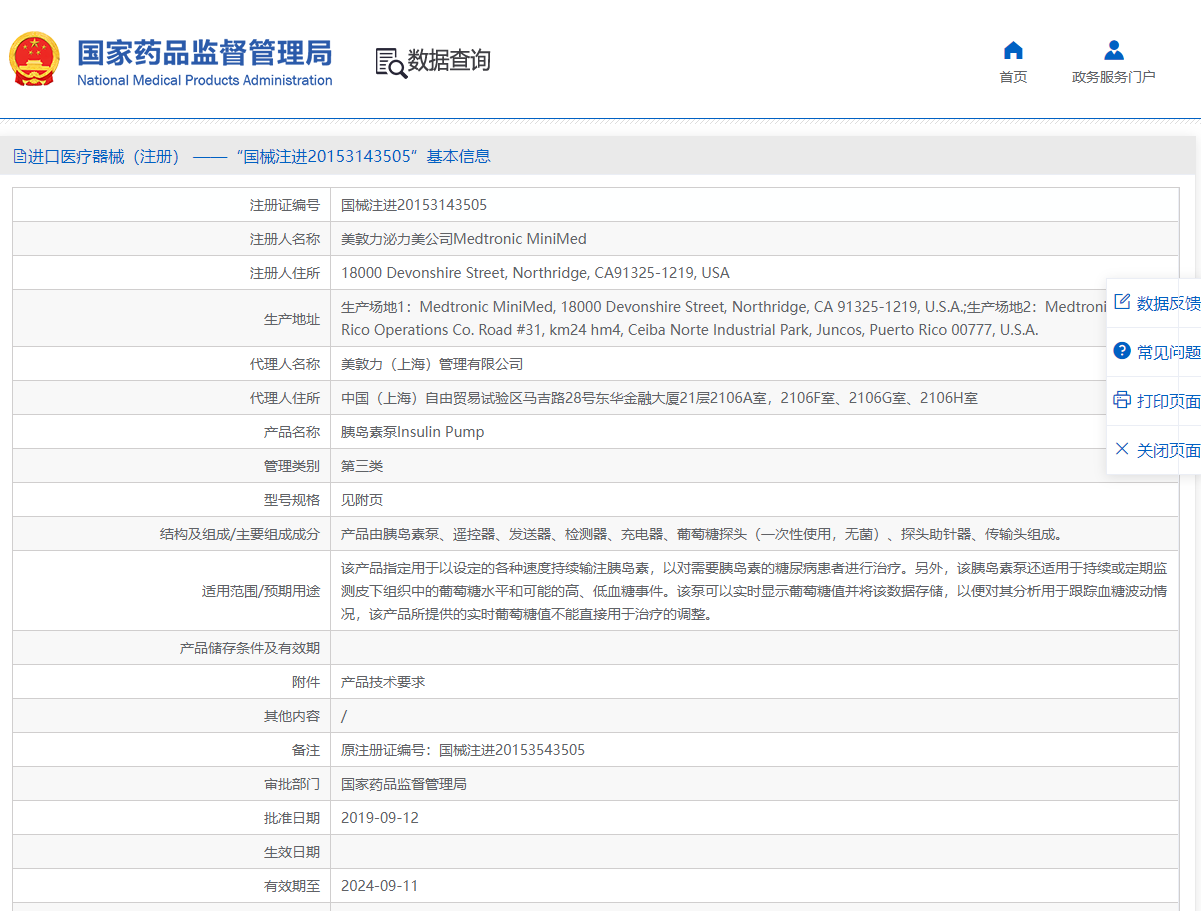Viewport: 1201px width, 911px height.
Task: Click the 18000 Devonshire Street address cell
Action: click(755, 273)
